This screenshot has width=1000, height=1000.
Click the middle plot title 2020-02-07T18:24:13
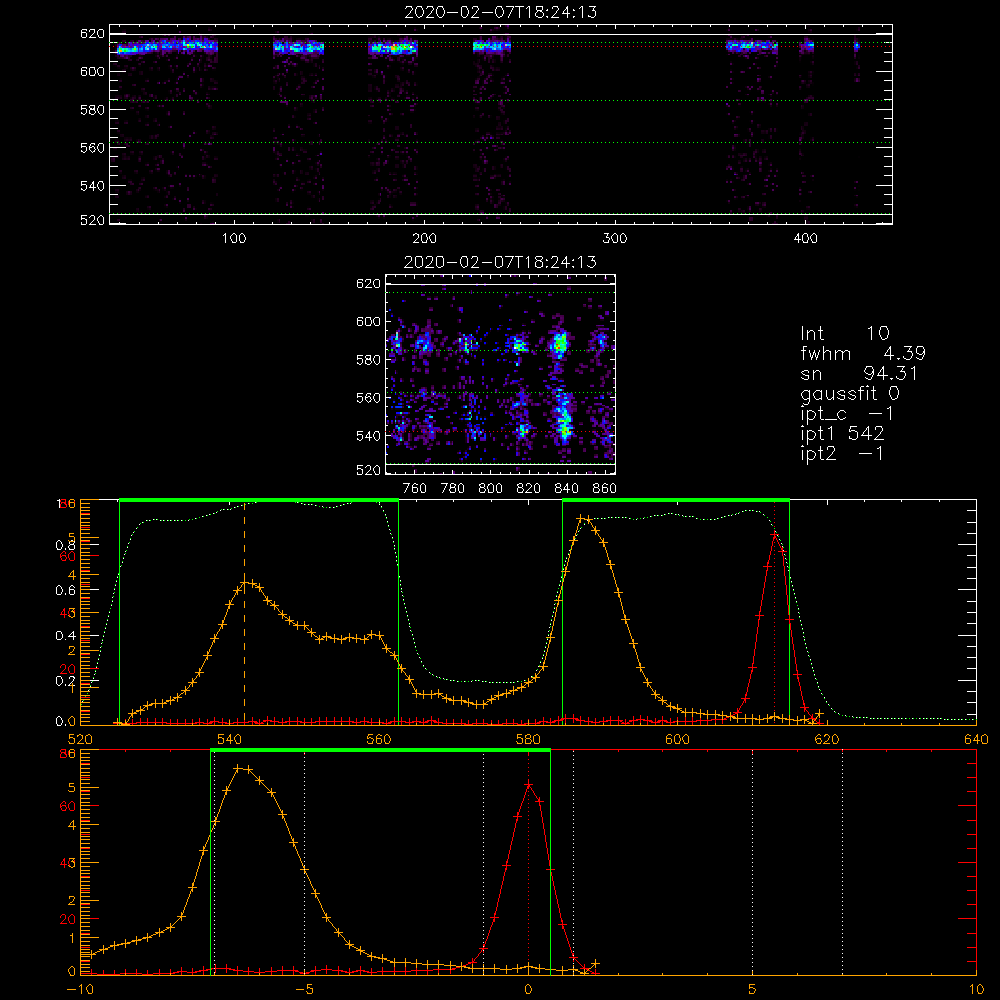501,262
